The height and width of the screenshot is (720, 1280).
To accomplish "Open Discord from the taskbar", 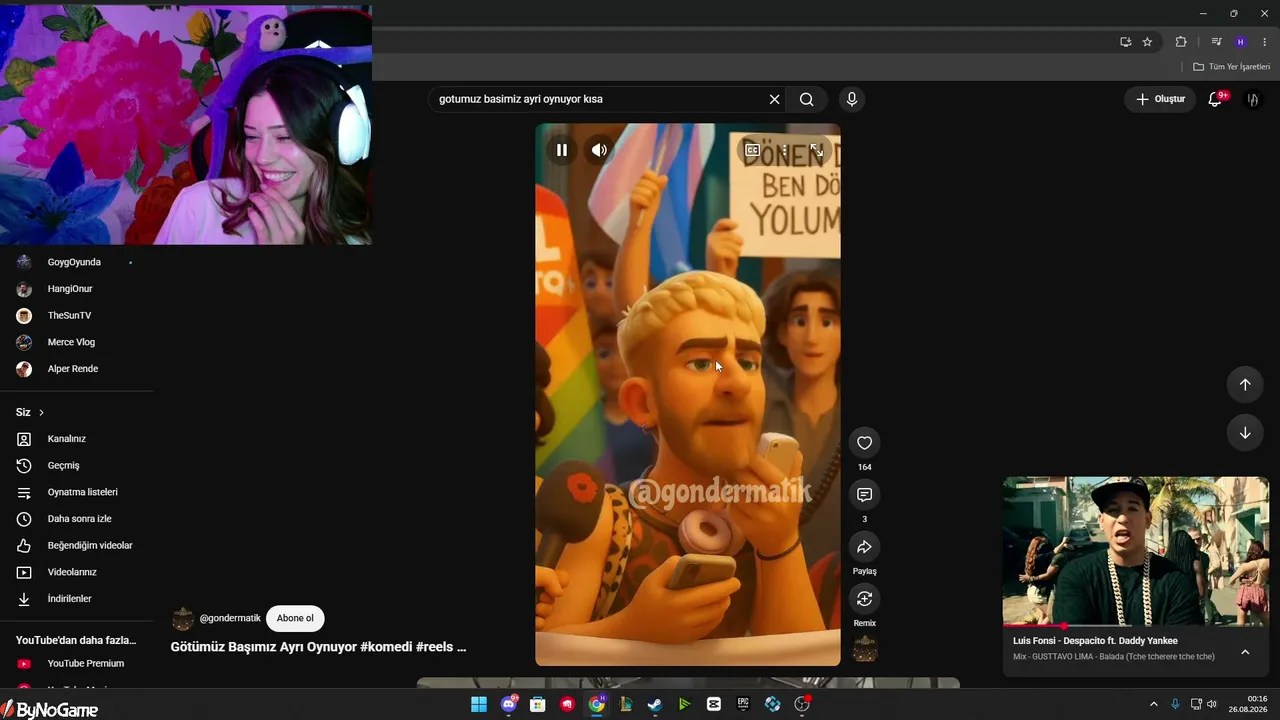I will click(x=509, y=705).
